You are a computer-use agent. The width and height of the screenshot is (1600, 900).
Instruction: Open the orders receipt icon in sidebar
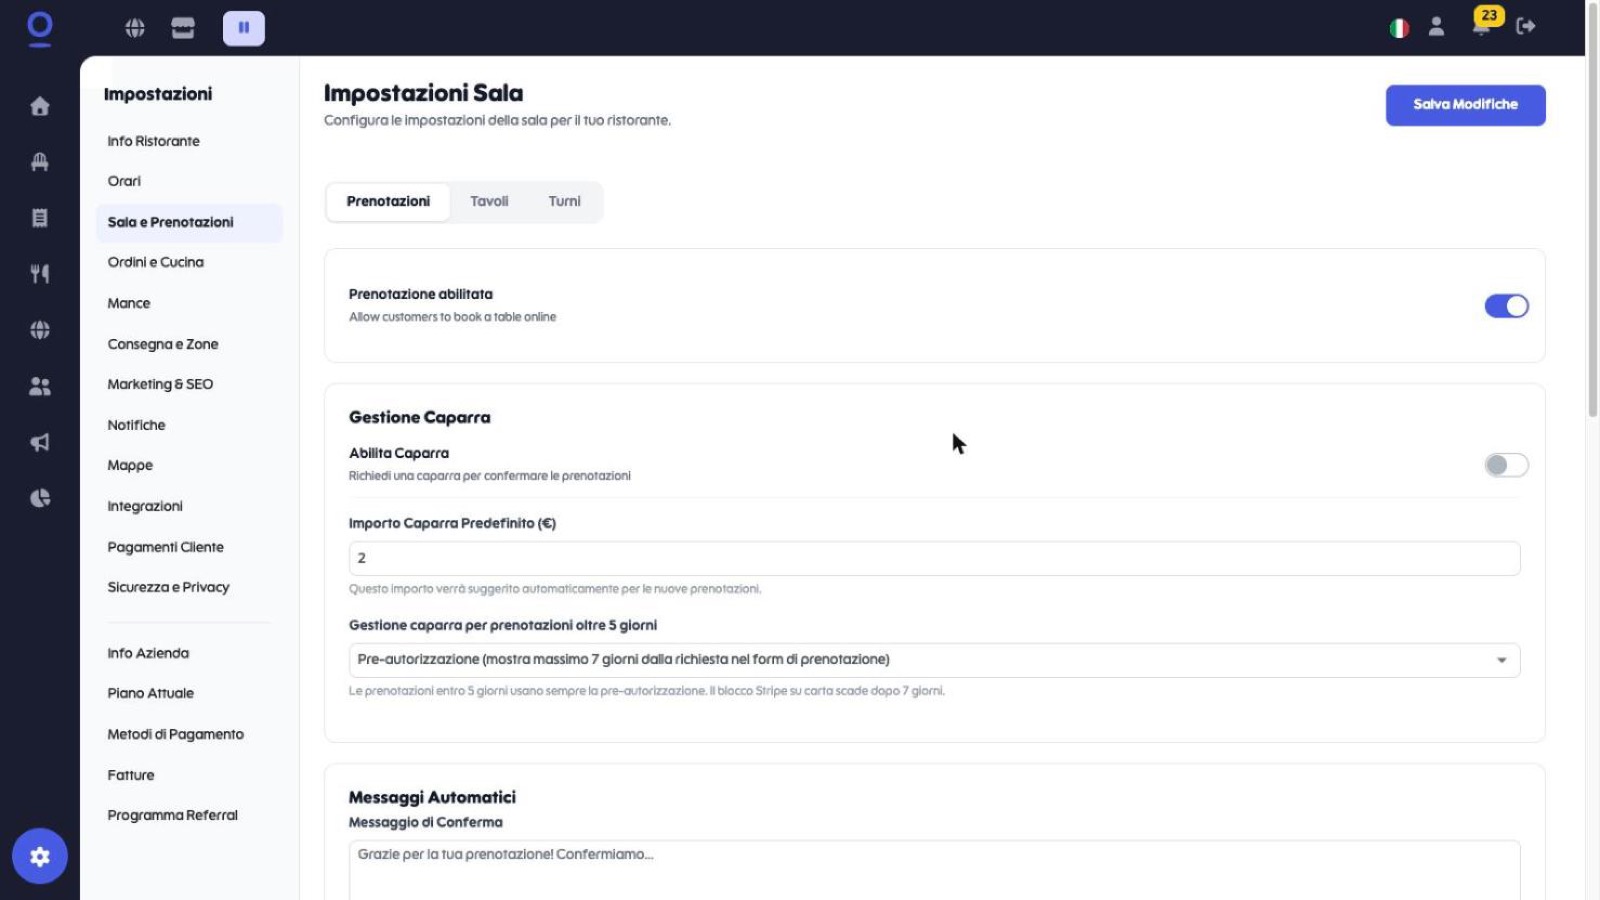point(40,218)
